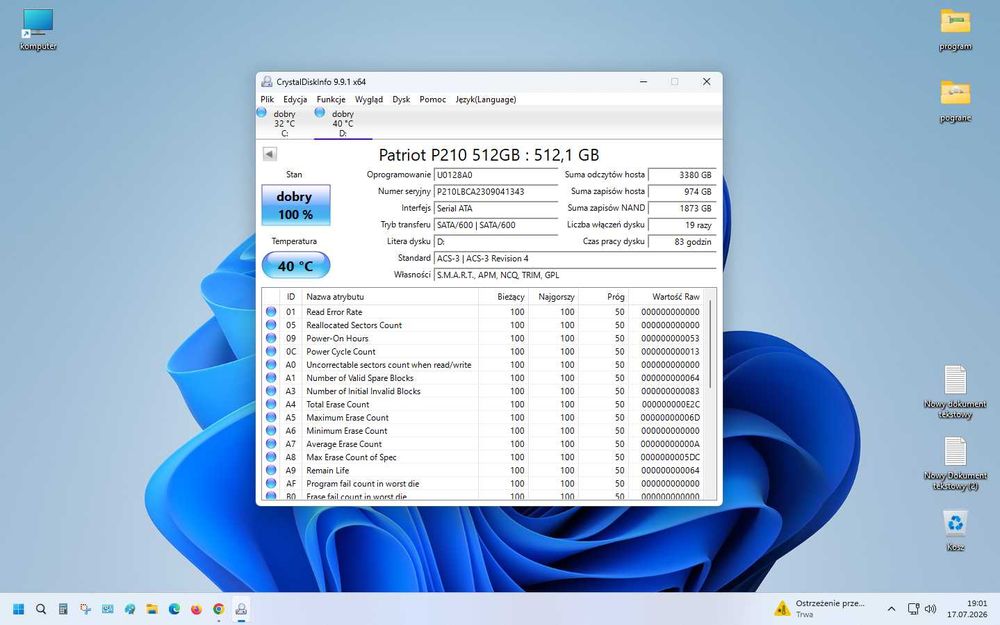This screenshot has height=625, width=1000.
Task: Click the dobry 100 % health status button
Action: click(296, 205)
